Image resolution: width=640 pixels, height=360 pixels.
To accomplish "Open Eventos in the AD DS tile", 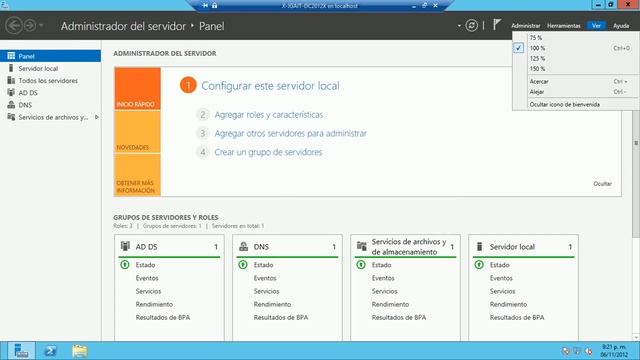I will [x=147, y=278].
